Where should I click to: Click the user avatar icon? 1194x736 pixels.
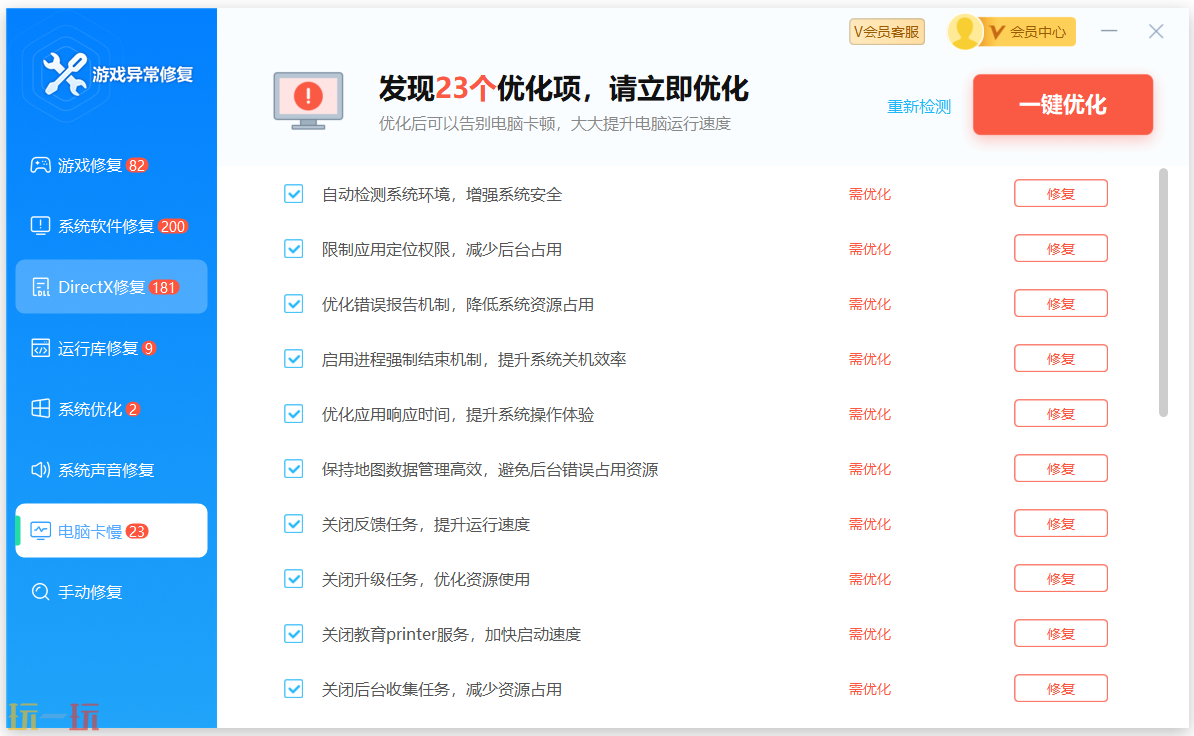coord(964,31)
